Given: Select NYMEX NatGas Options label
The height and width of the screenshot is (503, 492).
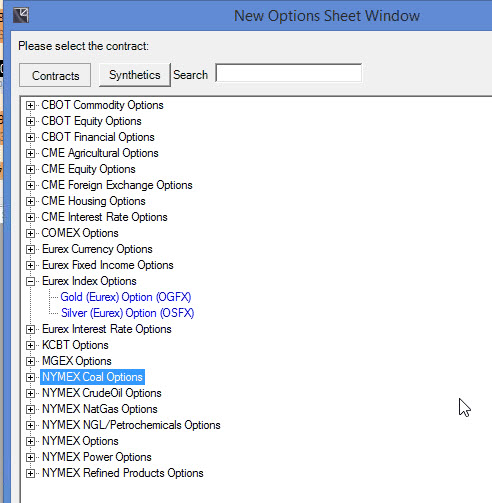Looking at the screenshot, I should [x=100, y=409].
